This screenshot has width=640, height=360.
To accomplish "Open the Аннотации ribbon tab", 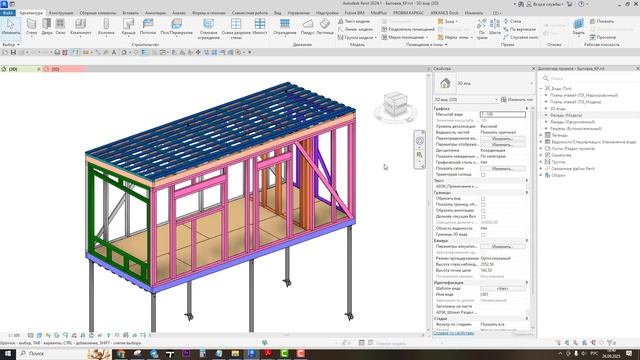I will click(155, 13).
